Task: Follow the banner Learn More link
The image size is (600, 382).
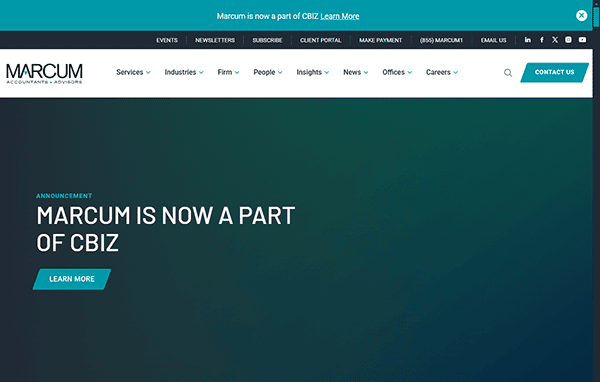Action: 340,16
